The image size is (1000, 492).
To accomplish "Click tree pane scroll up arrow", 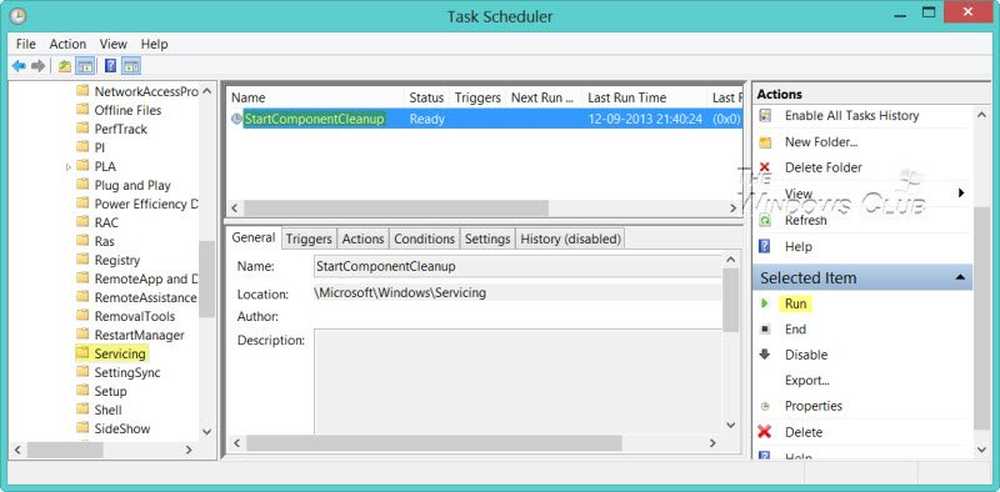I will pos(207,91).
